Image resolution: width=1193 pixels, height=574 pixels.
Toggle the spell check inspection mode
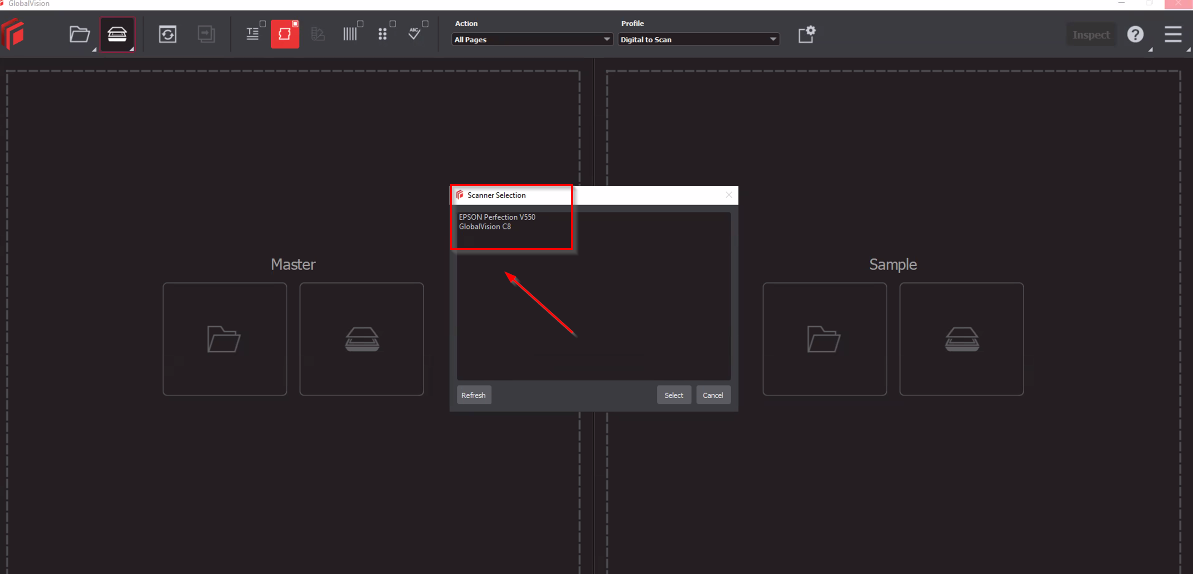tap(417, 35)
